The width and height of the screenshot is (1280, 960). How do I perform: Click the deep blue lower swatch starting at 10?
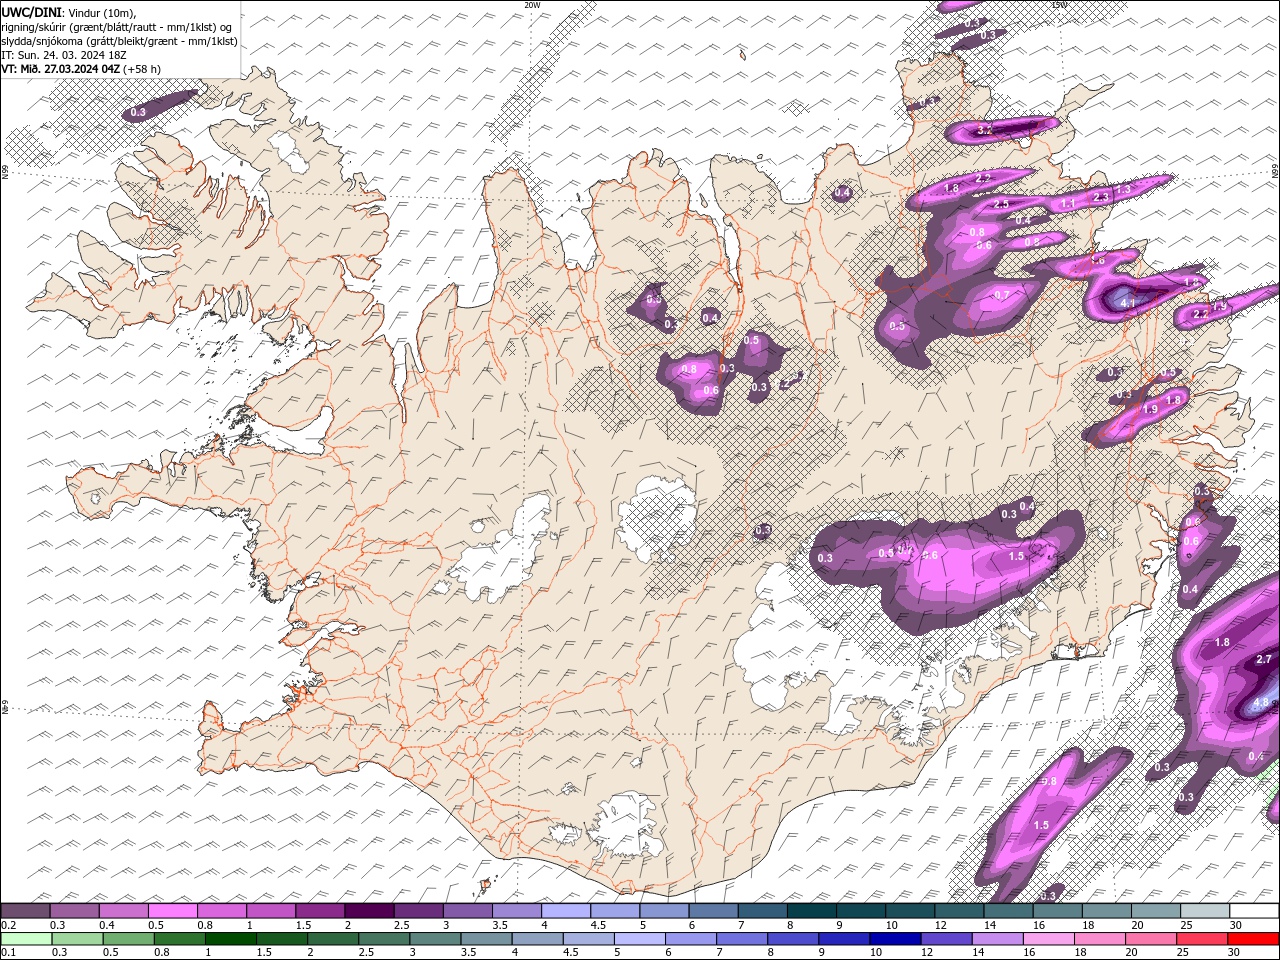[896, 939]
